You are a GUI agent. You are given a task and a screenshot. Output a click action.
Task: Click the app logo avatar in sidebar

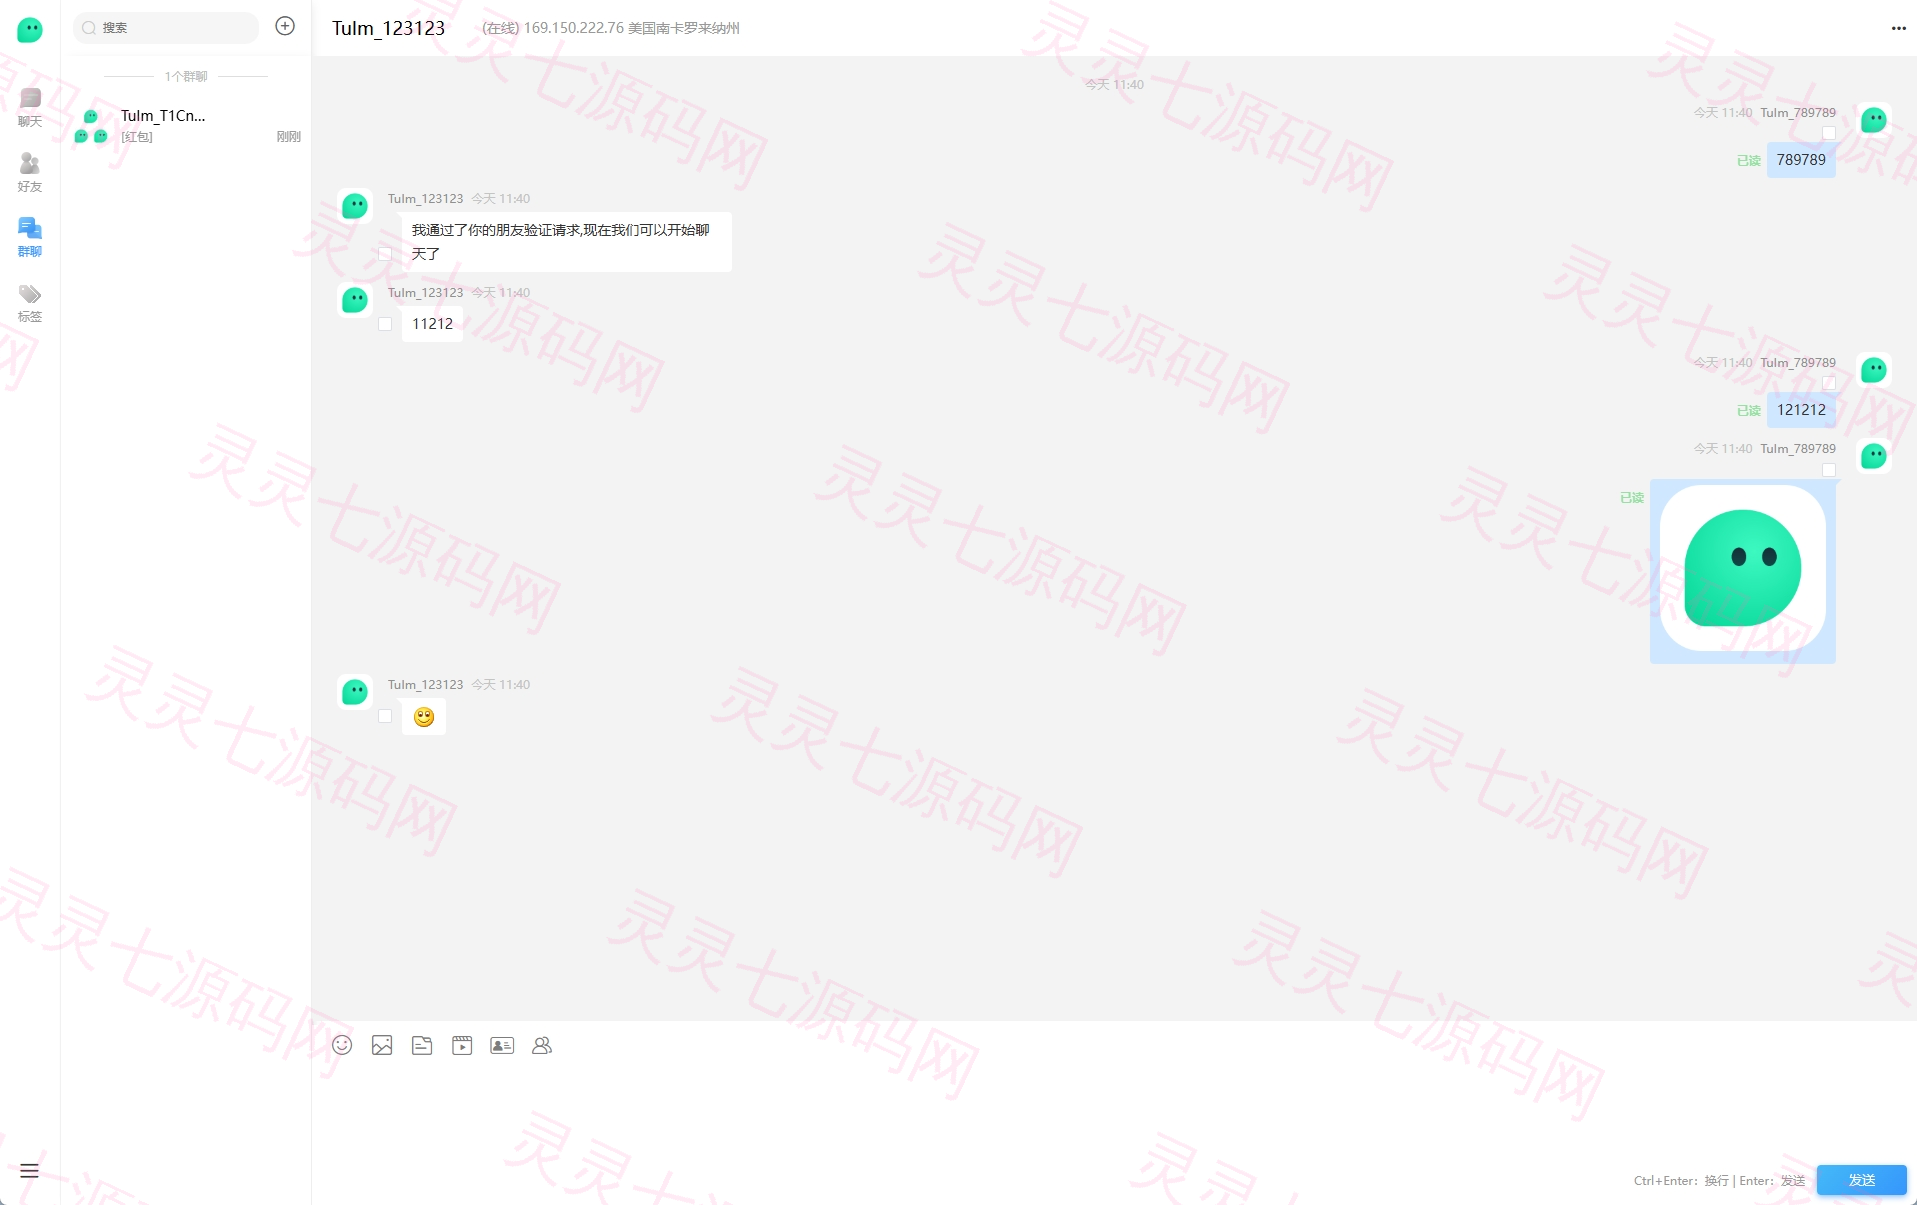[30, 30]
